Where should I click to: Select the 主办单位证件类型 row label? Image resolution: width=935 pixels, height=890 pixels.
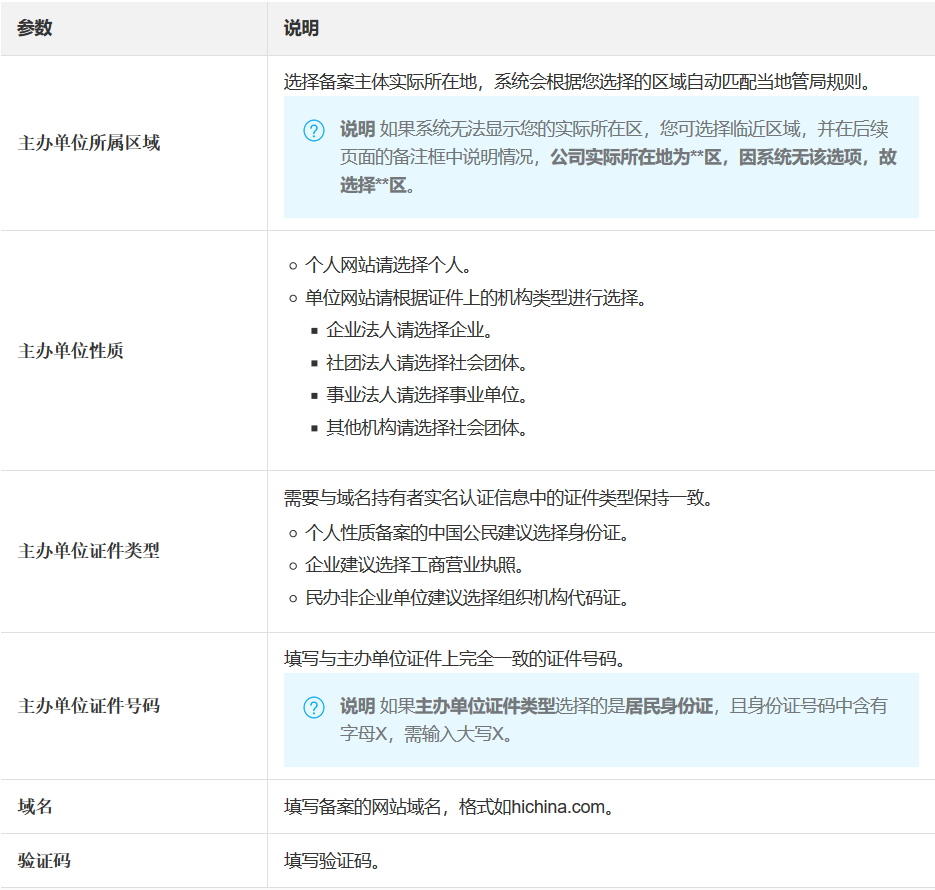point(89,551)
